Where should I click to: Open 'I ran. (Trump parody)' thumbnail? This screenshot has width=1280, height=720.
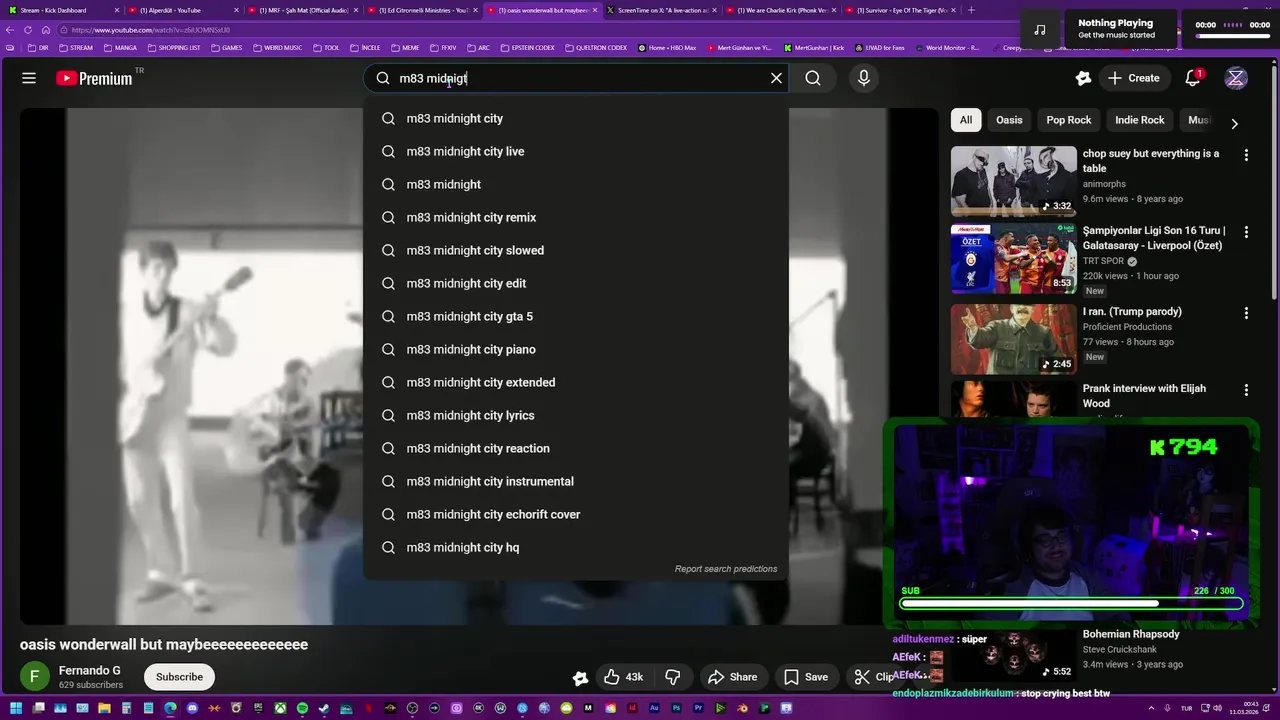pos(1013,339)
